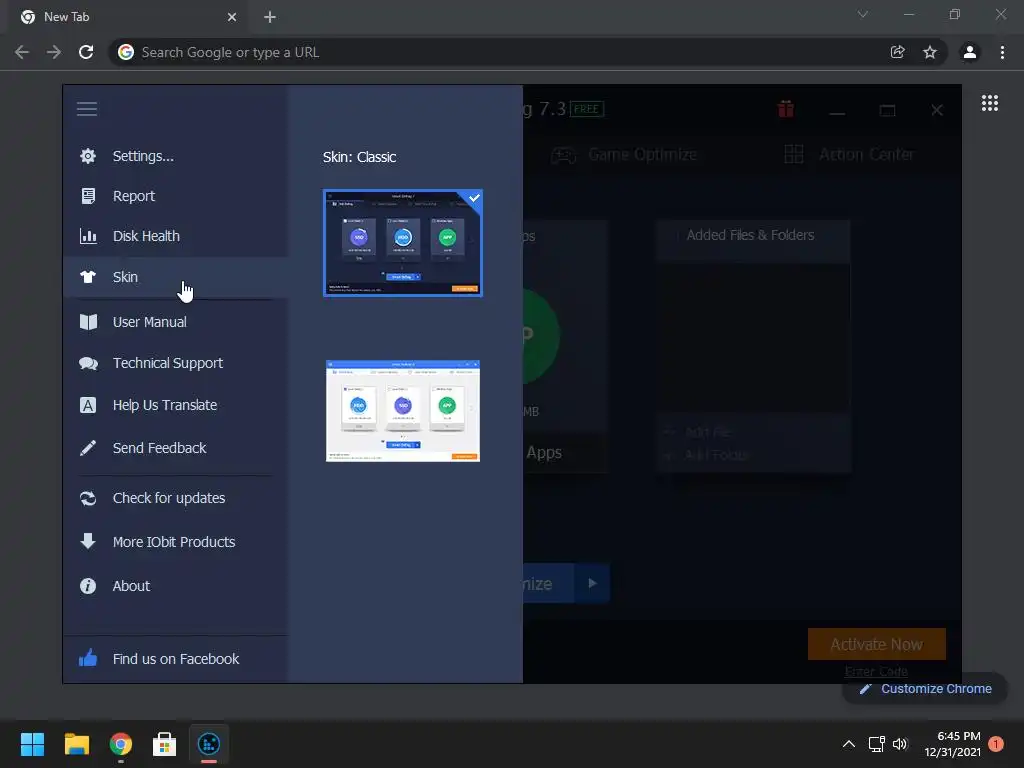This screenshot has height=768, width=1024.
Task: Click the share page icon in address bar
Action: [x=897, y=52]
